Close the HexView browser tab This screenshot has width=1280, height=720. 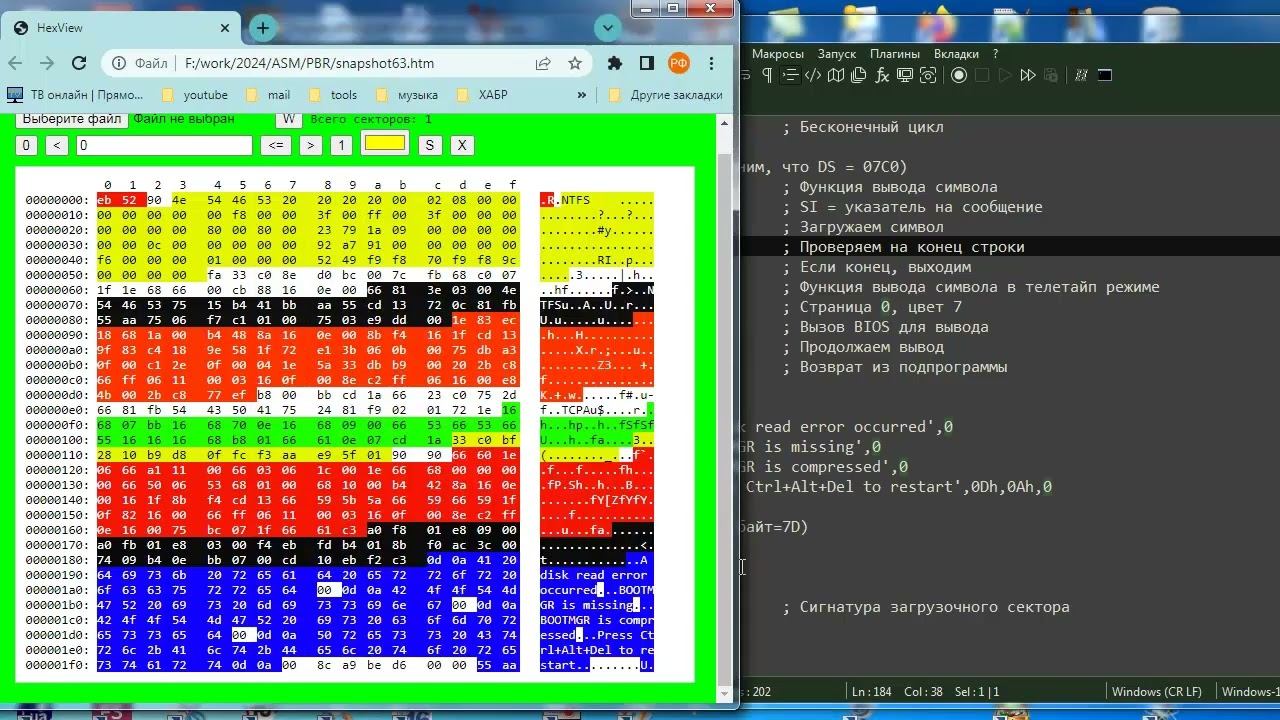[x=226, y=29]
